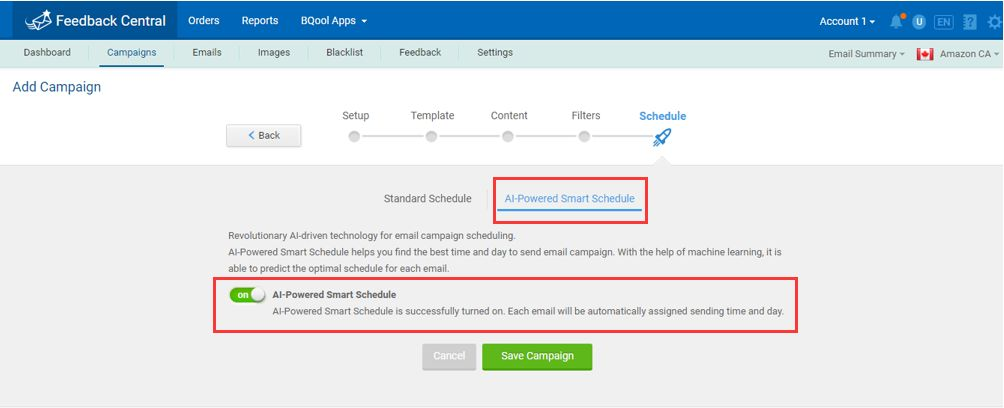The image size is (1004, 408).
Task: Open the Amazon CA marketplace dropdown
Action: [x=969, y=54]
